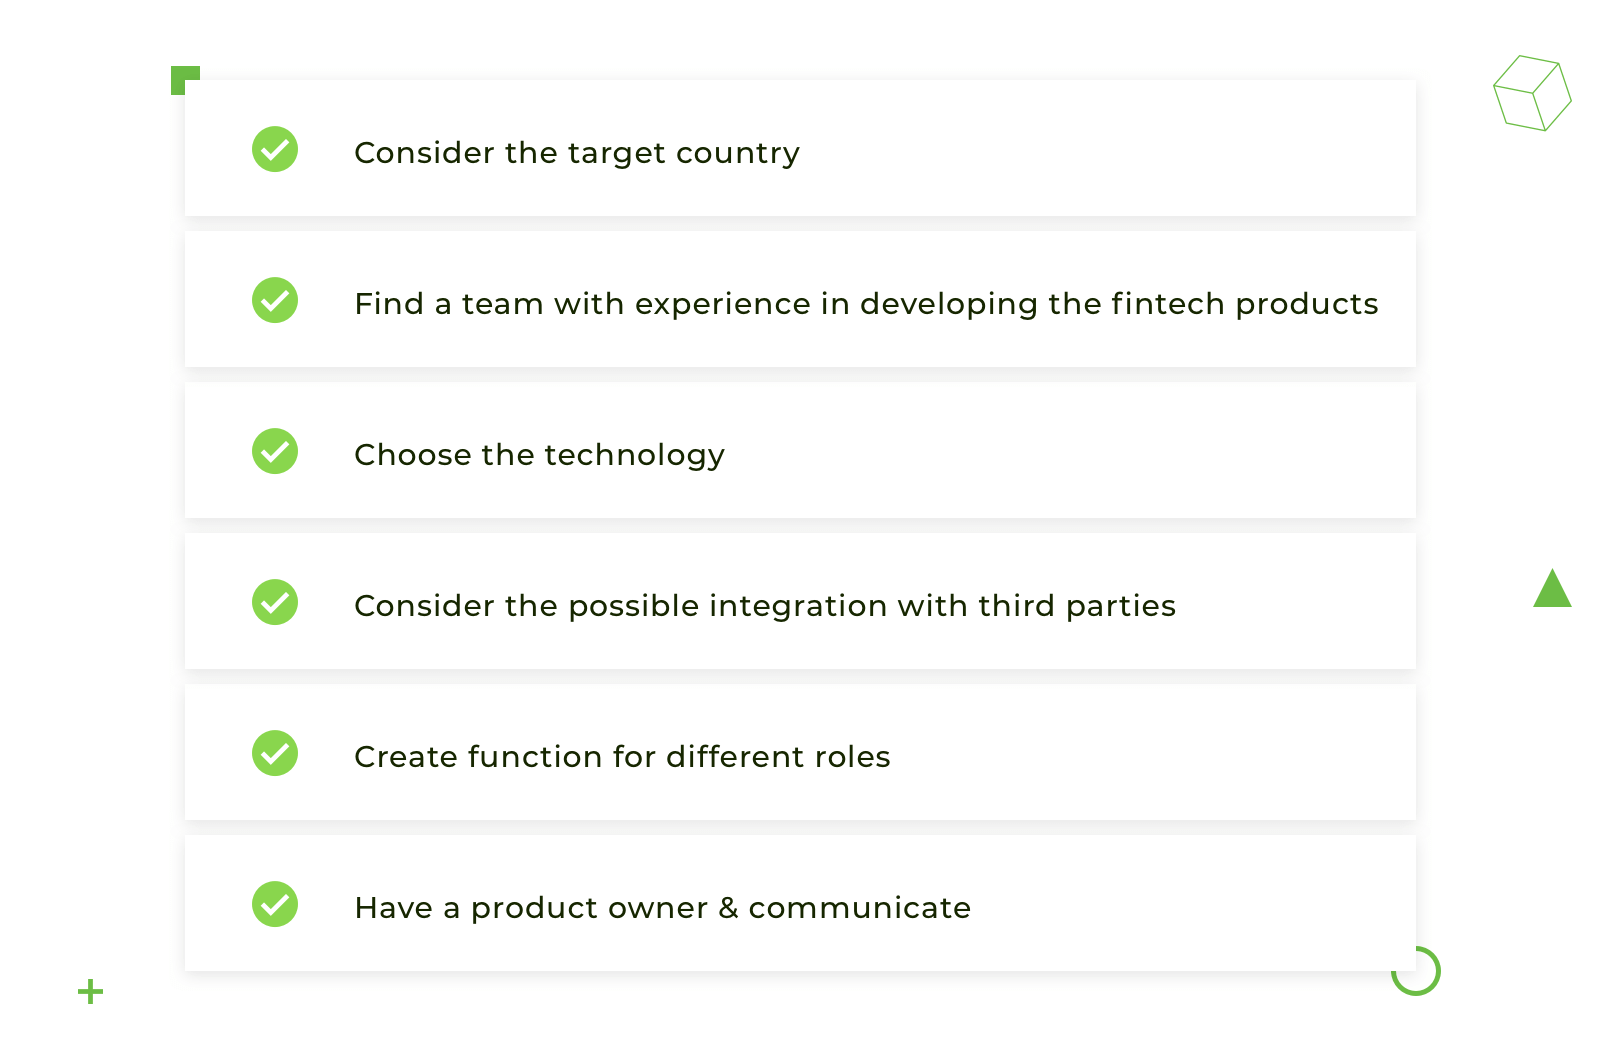Click the checkmark beside "Choose the technology"
Image resolution: width=1600 pixels, height=1051 pixels.
click(x=275, y=451)
